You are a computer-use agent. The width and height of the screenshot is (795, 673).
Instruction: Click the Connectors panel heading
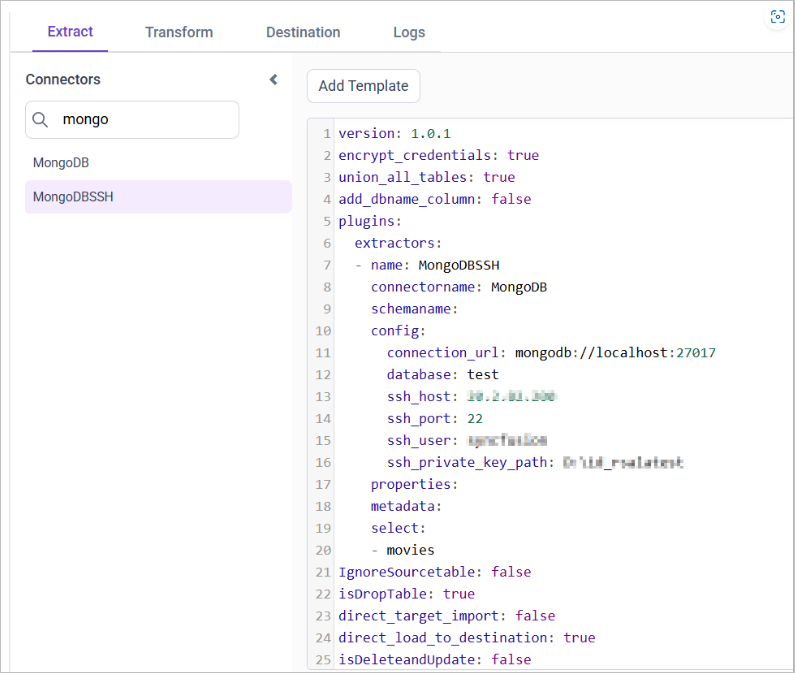coord(63,80)
